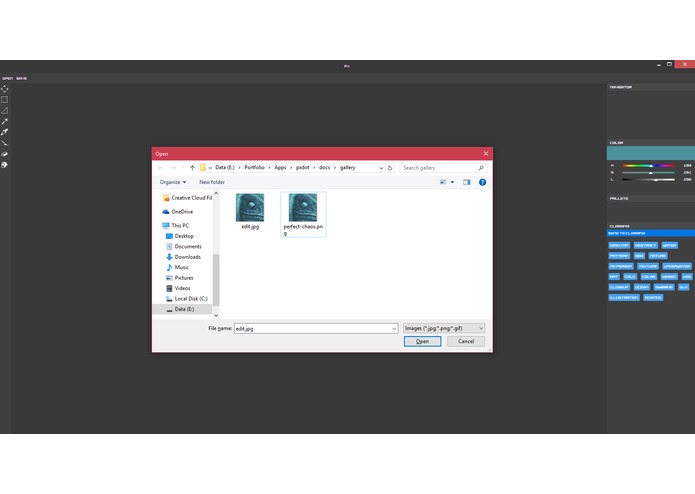Open the recent locations dropdown arrow
Viewport: 695px width, 494px height.
click(183, 168)
